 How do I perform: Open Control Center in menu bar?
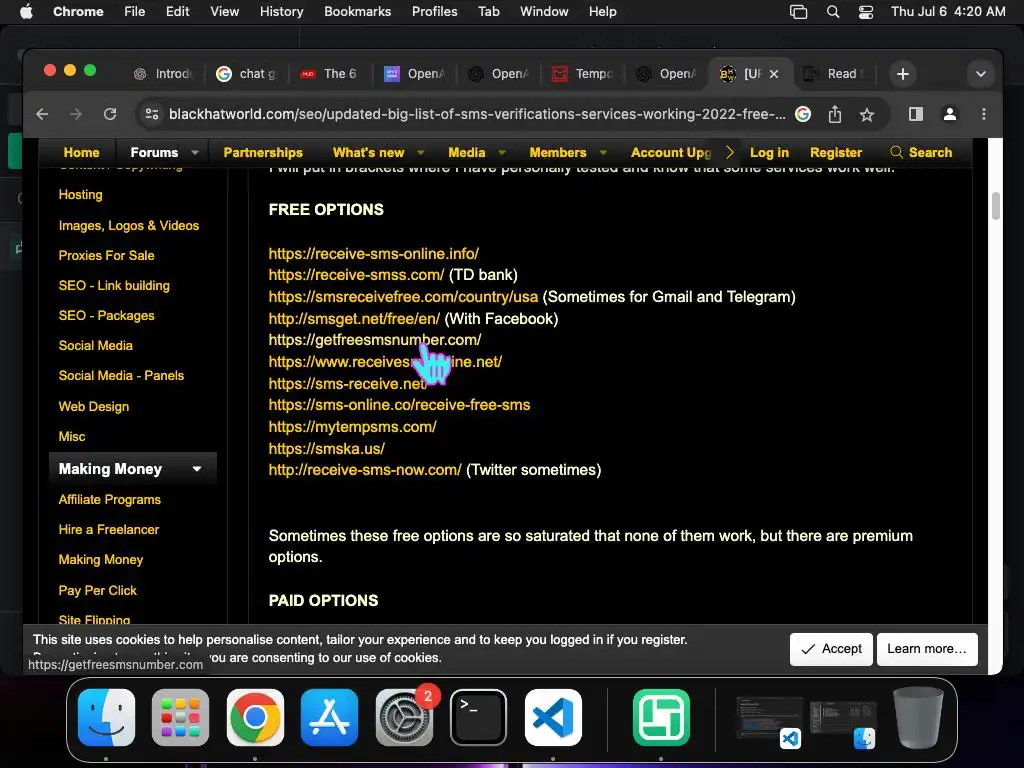[866, 12]
